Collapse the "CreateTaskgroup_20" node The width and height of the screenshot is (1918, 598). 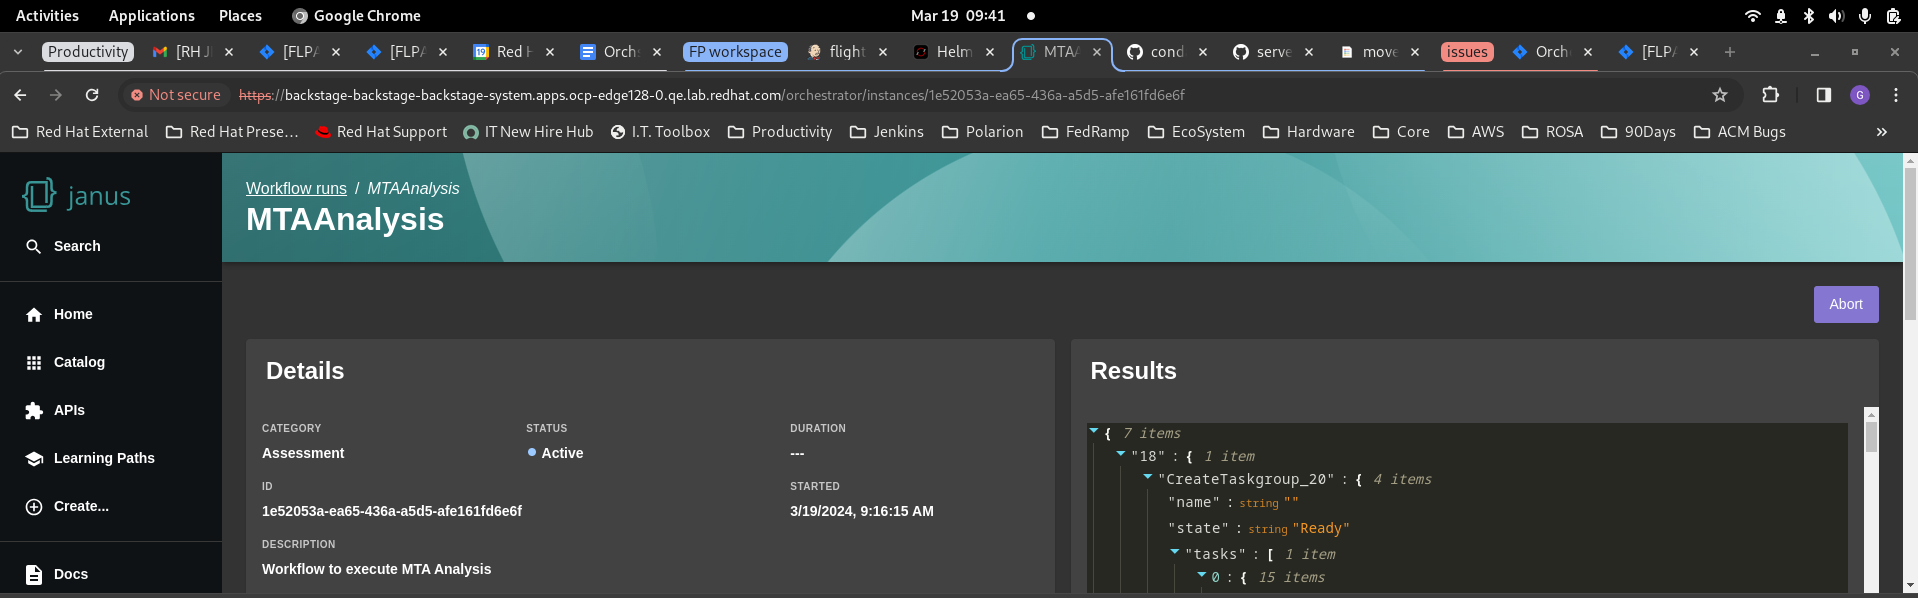[x=1148, y=477]
